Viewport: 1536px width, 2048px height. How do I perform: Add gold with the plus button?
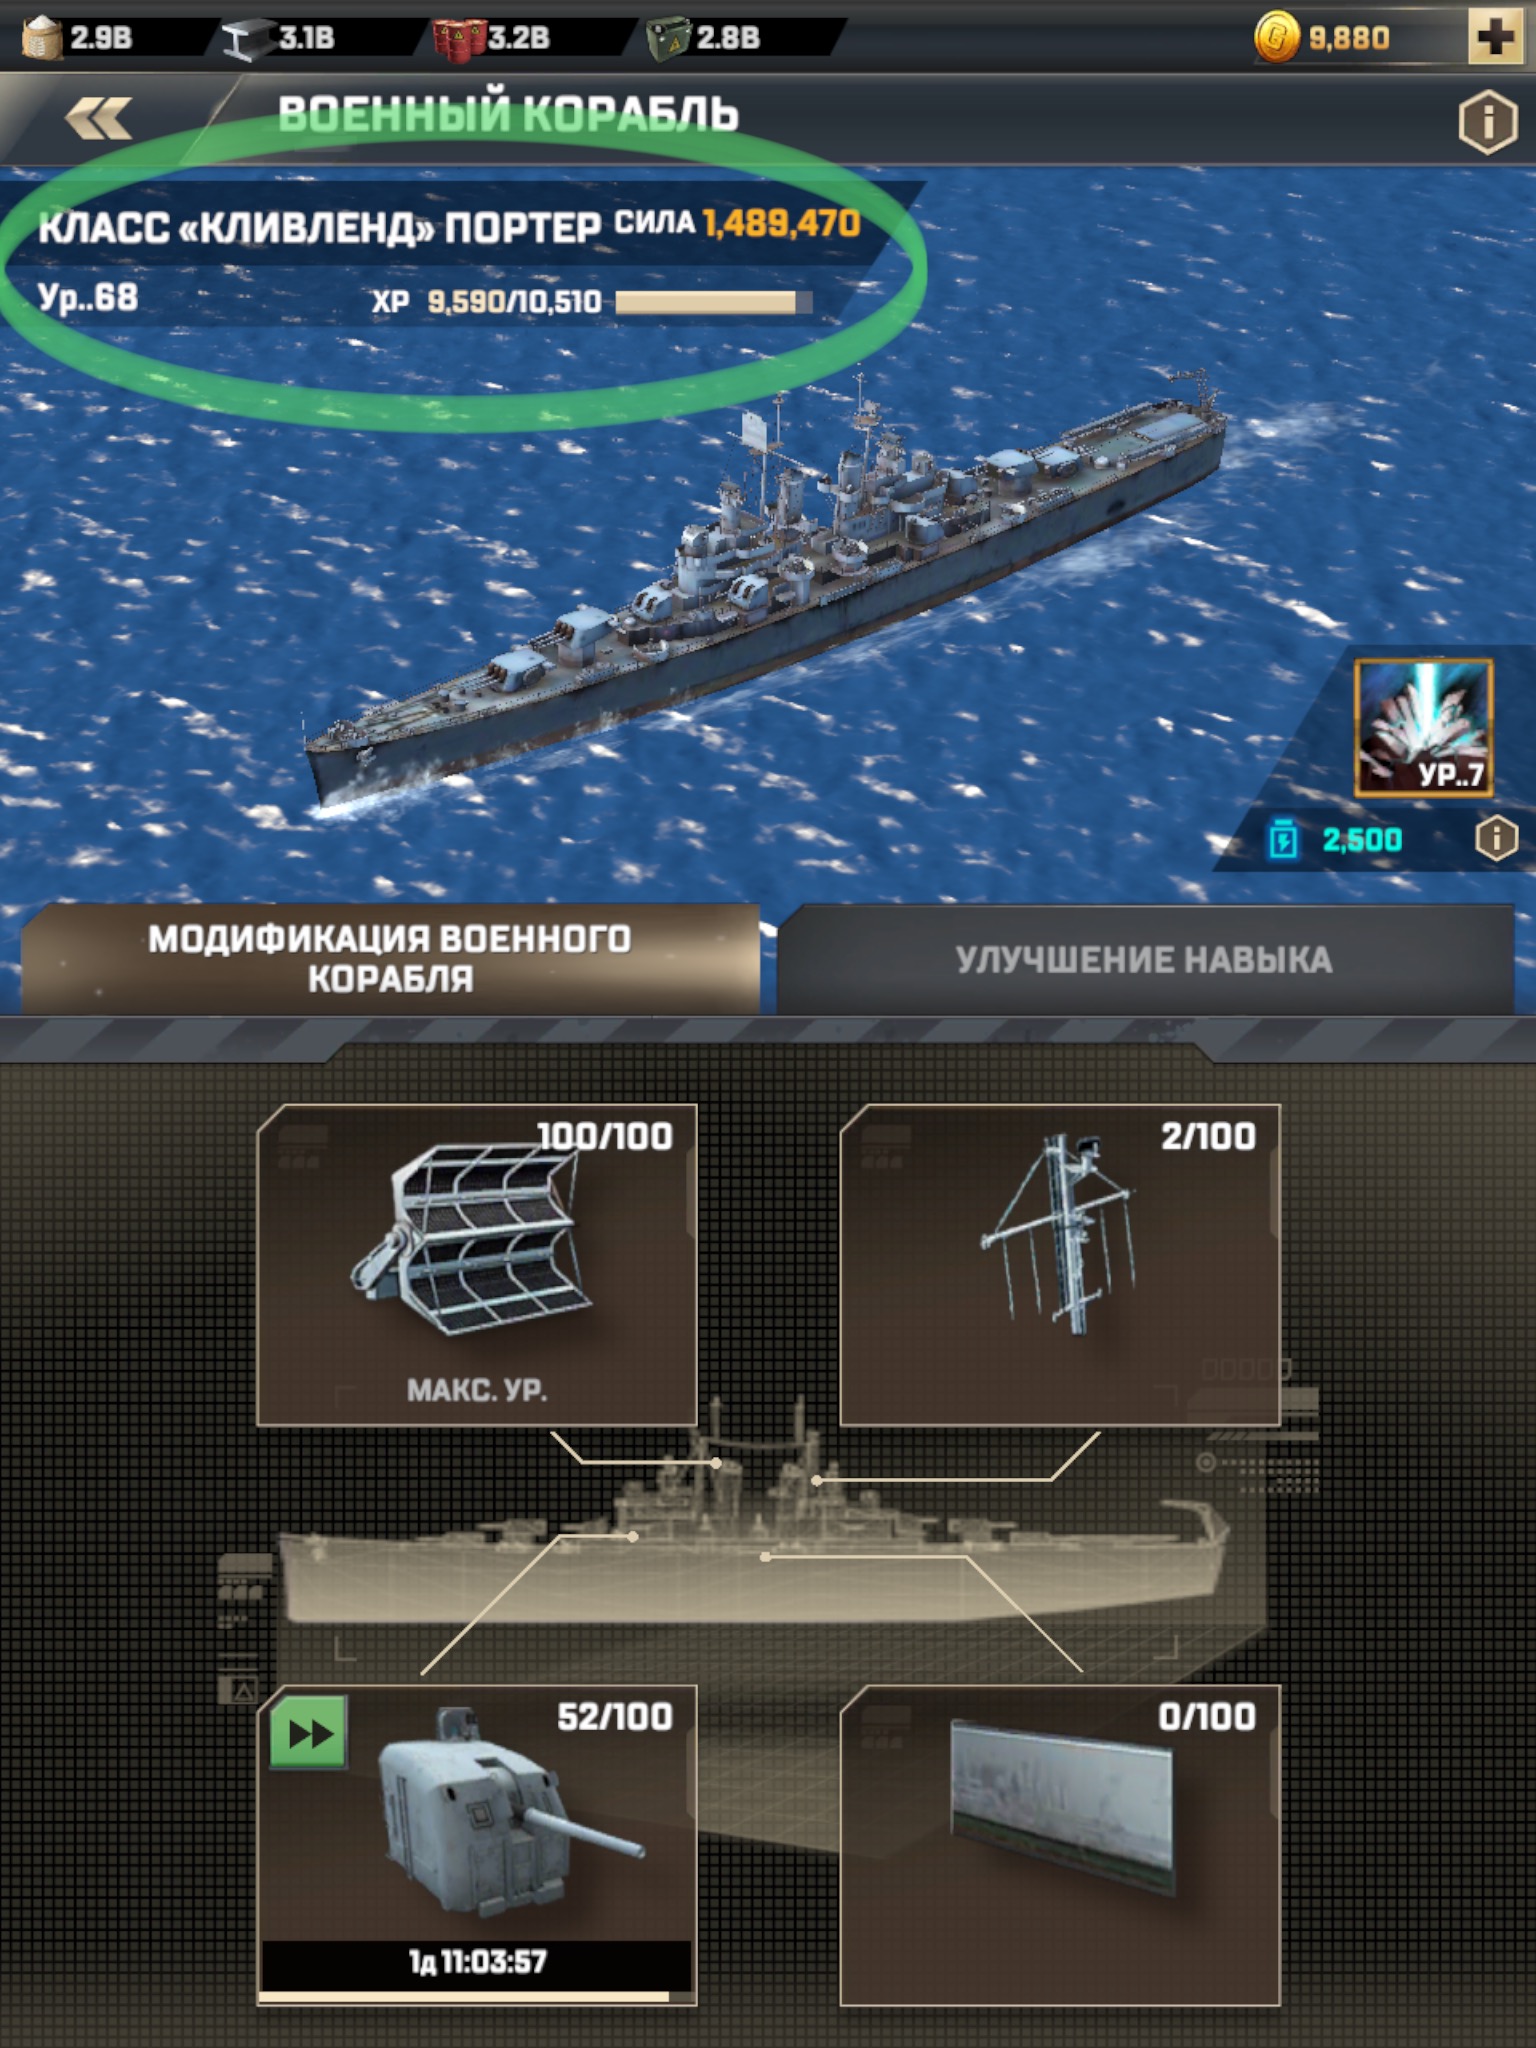1495,37
